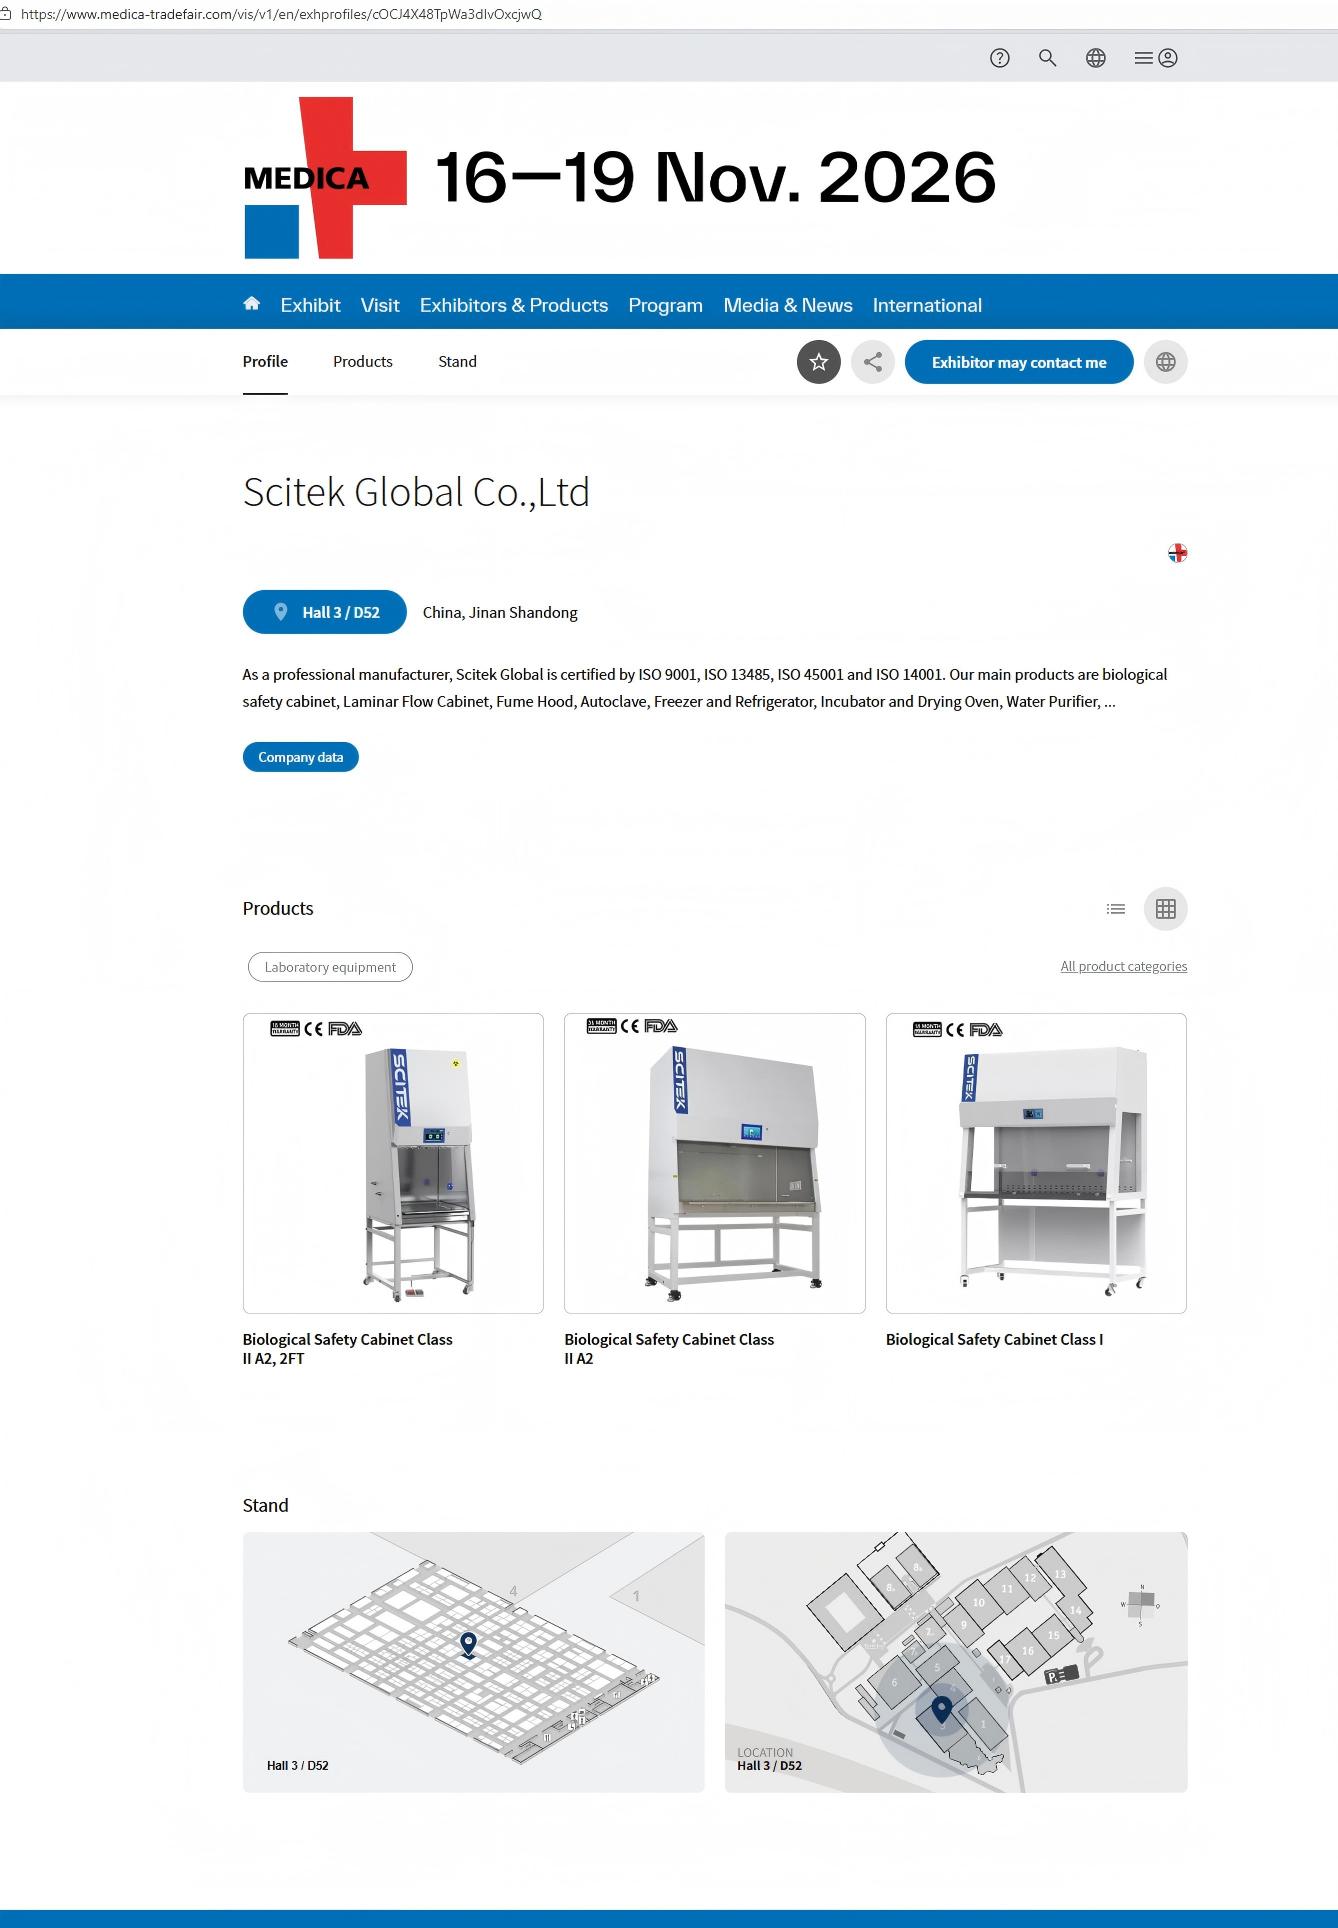Open the search magnifier icon

[x=1047, y=58]
